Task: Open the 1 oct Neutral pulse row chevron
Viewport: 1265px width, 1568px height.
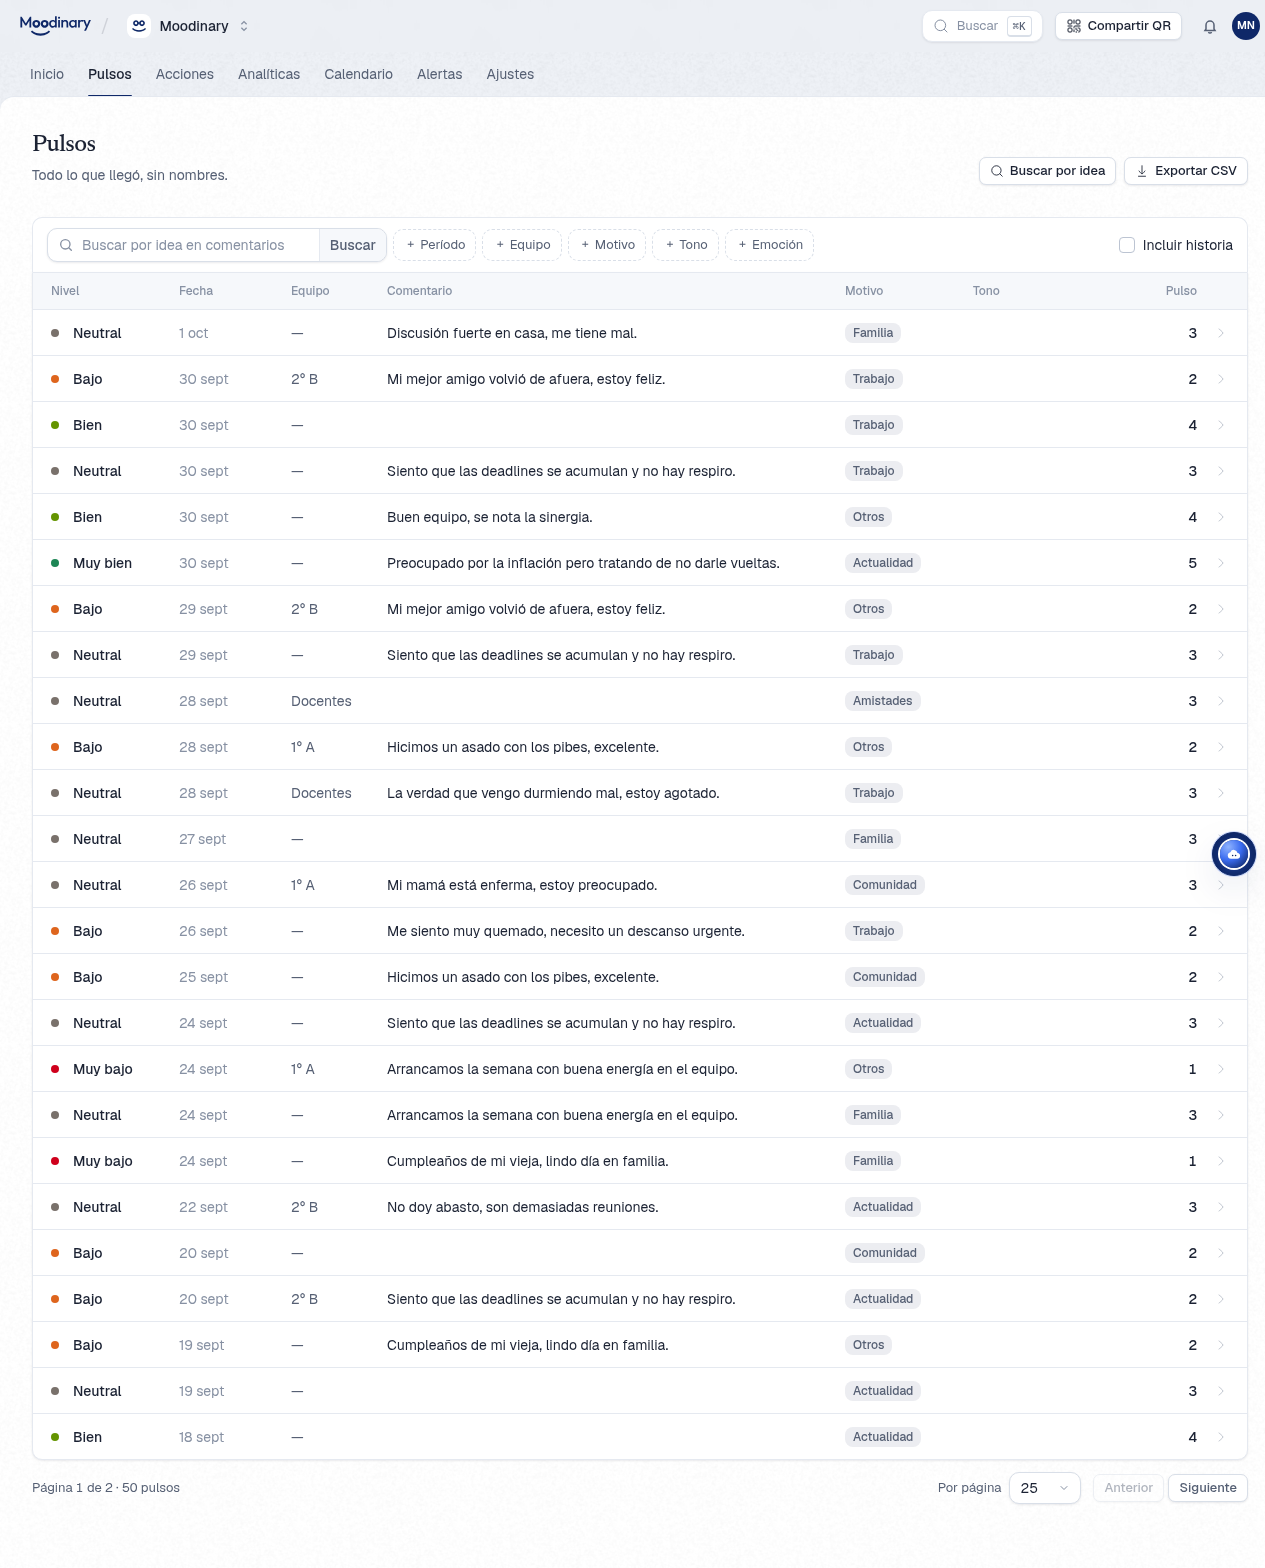Action: pos(1221,333)
